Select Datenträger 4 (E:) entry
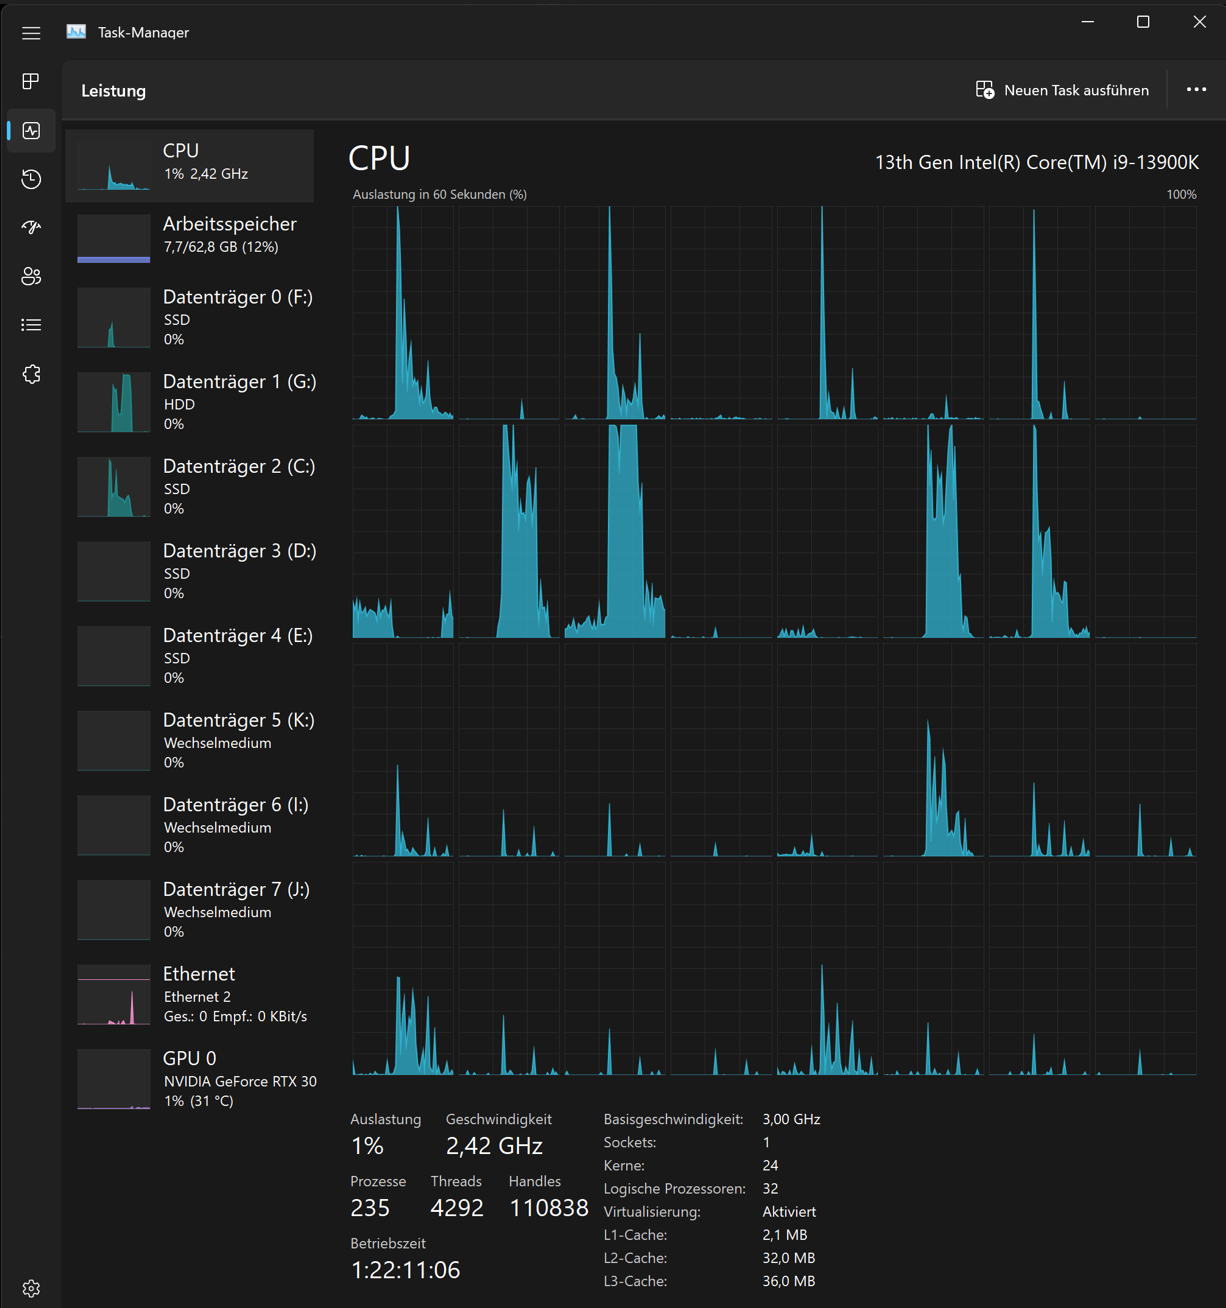1226x1308 pixels. point(190,655)
